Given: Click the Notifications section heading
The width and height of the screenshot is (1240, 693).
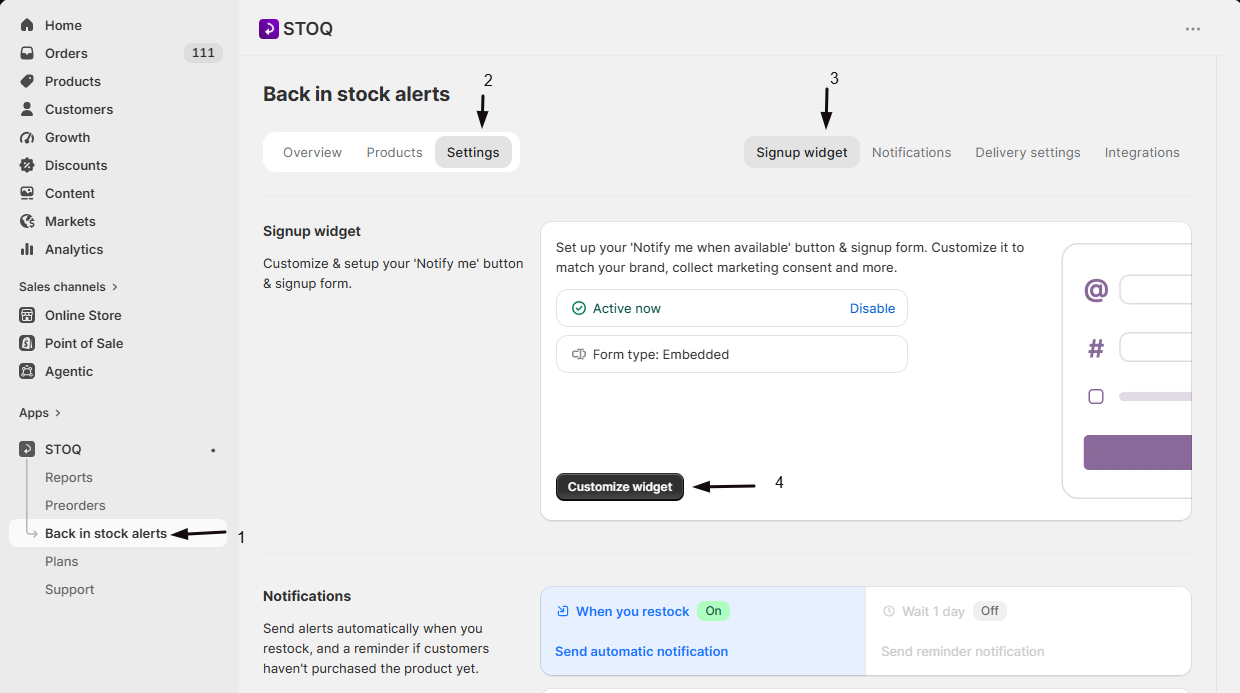Looking at the screenshot, I should point(307,596).
